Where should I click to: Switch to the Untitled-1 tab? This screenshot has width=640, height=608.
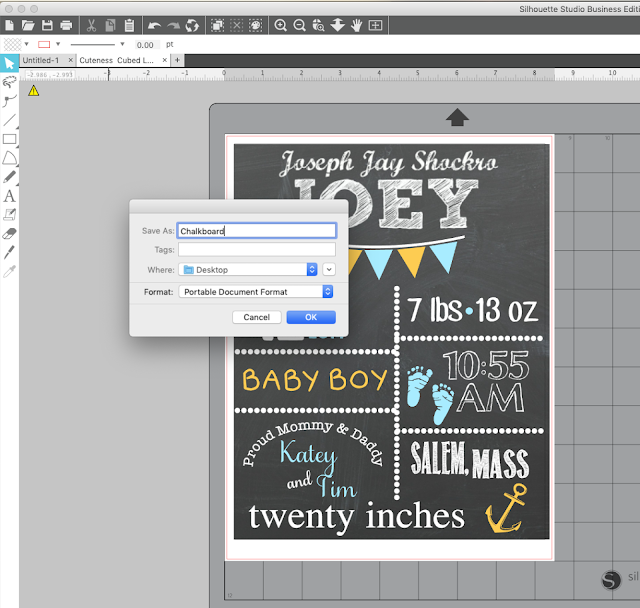click(41, 60)
